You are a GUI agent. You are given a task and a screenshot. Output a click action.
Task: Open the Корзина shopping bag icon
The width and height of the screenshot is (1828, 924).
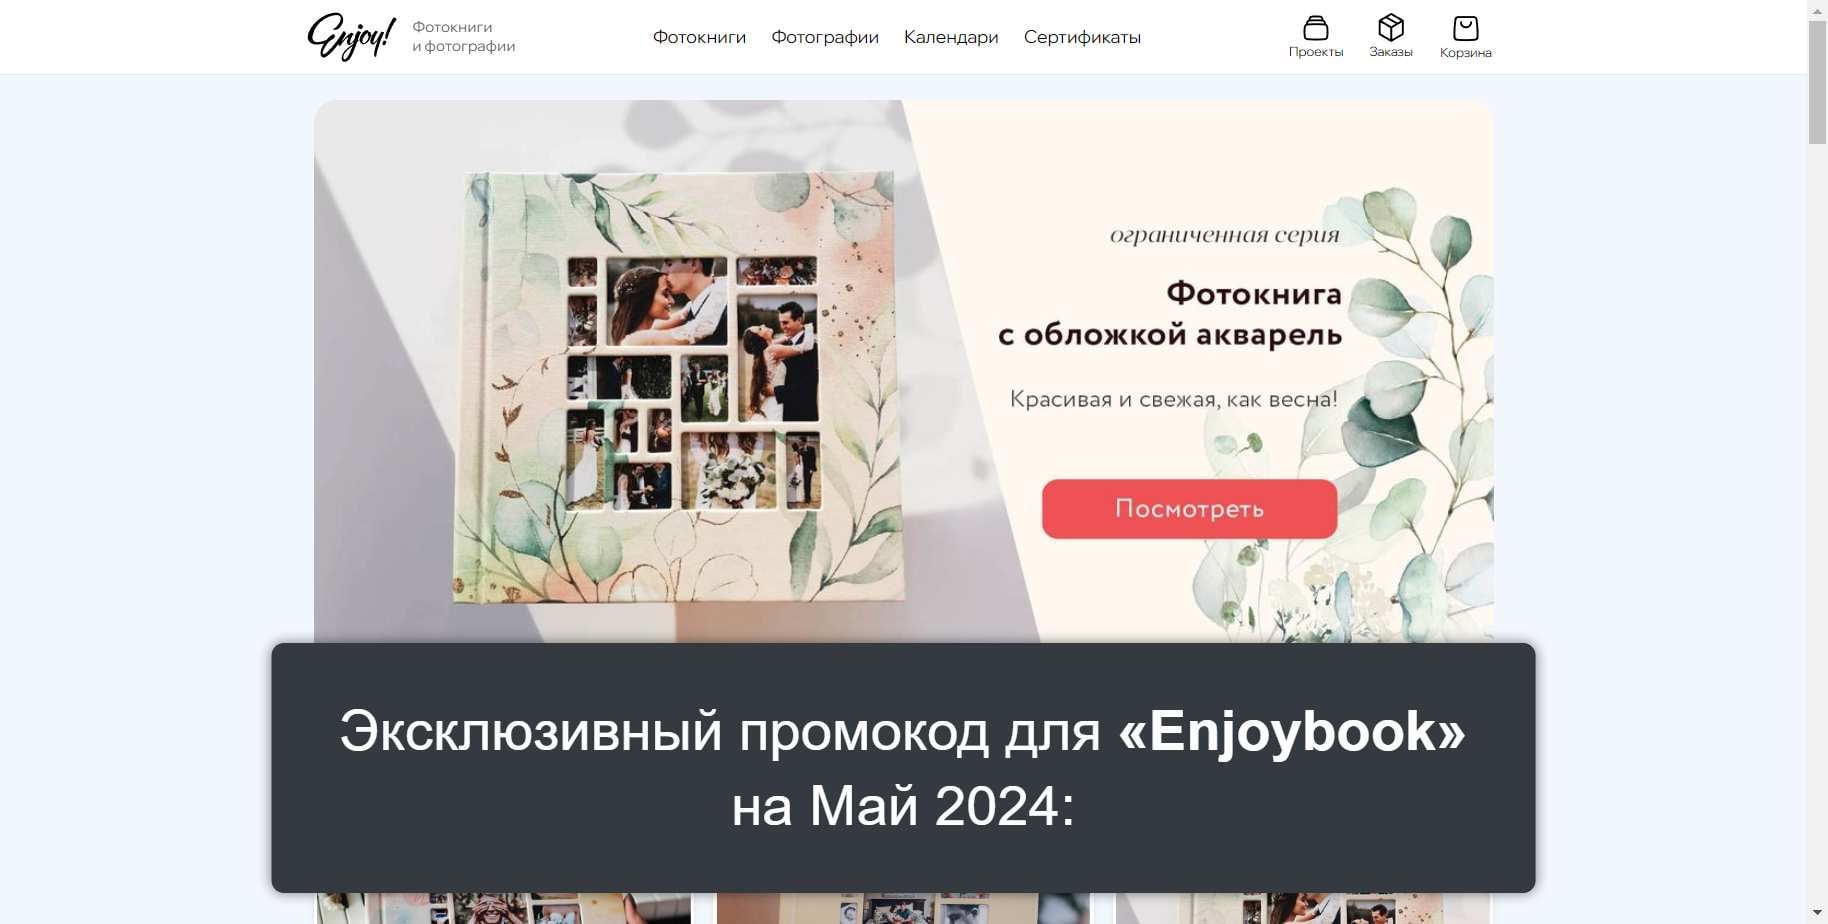pos(1465,28)
